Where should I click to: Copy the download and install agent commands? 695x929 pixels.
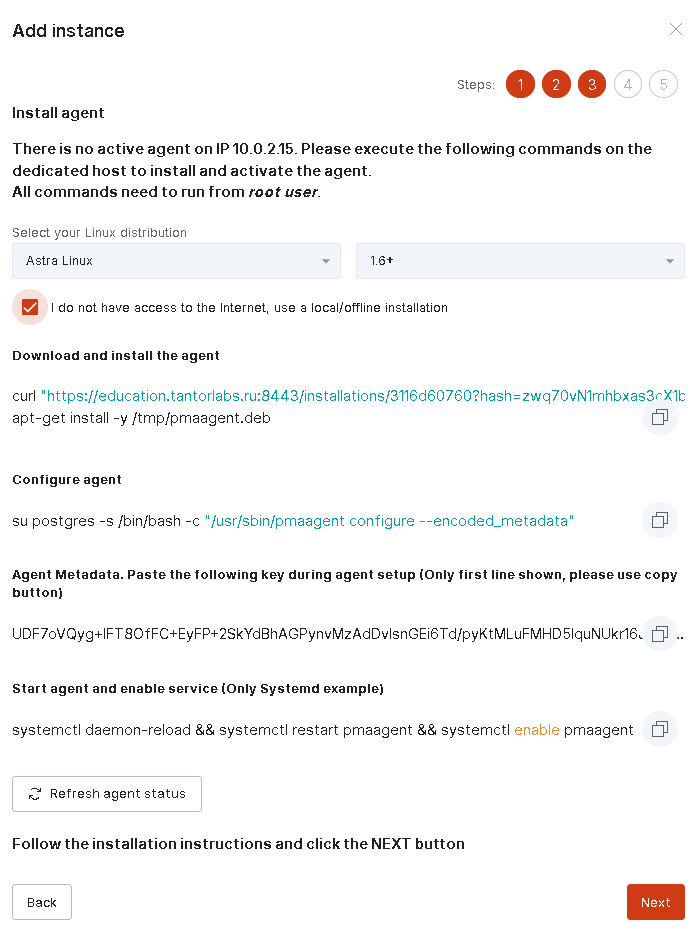[x=659, y=418]
